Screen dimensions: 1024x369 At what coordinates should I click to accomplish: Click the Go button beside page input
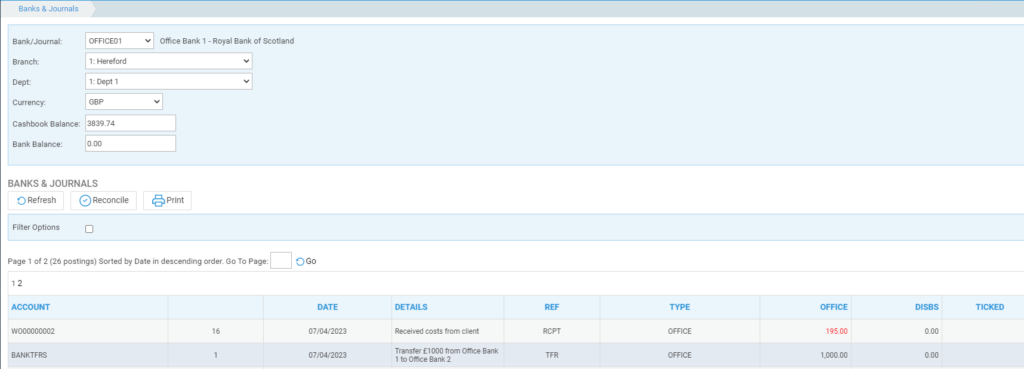[306, 261]
